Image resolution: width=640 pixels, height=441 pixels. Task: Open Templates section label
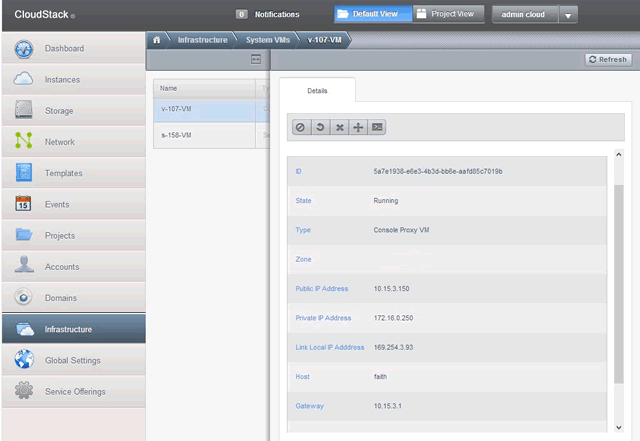click(x=64, y=173)
